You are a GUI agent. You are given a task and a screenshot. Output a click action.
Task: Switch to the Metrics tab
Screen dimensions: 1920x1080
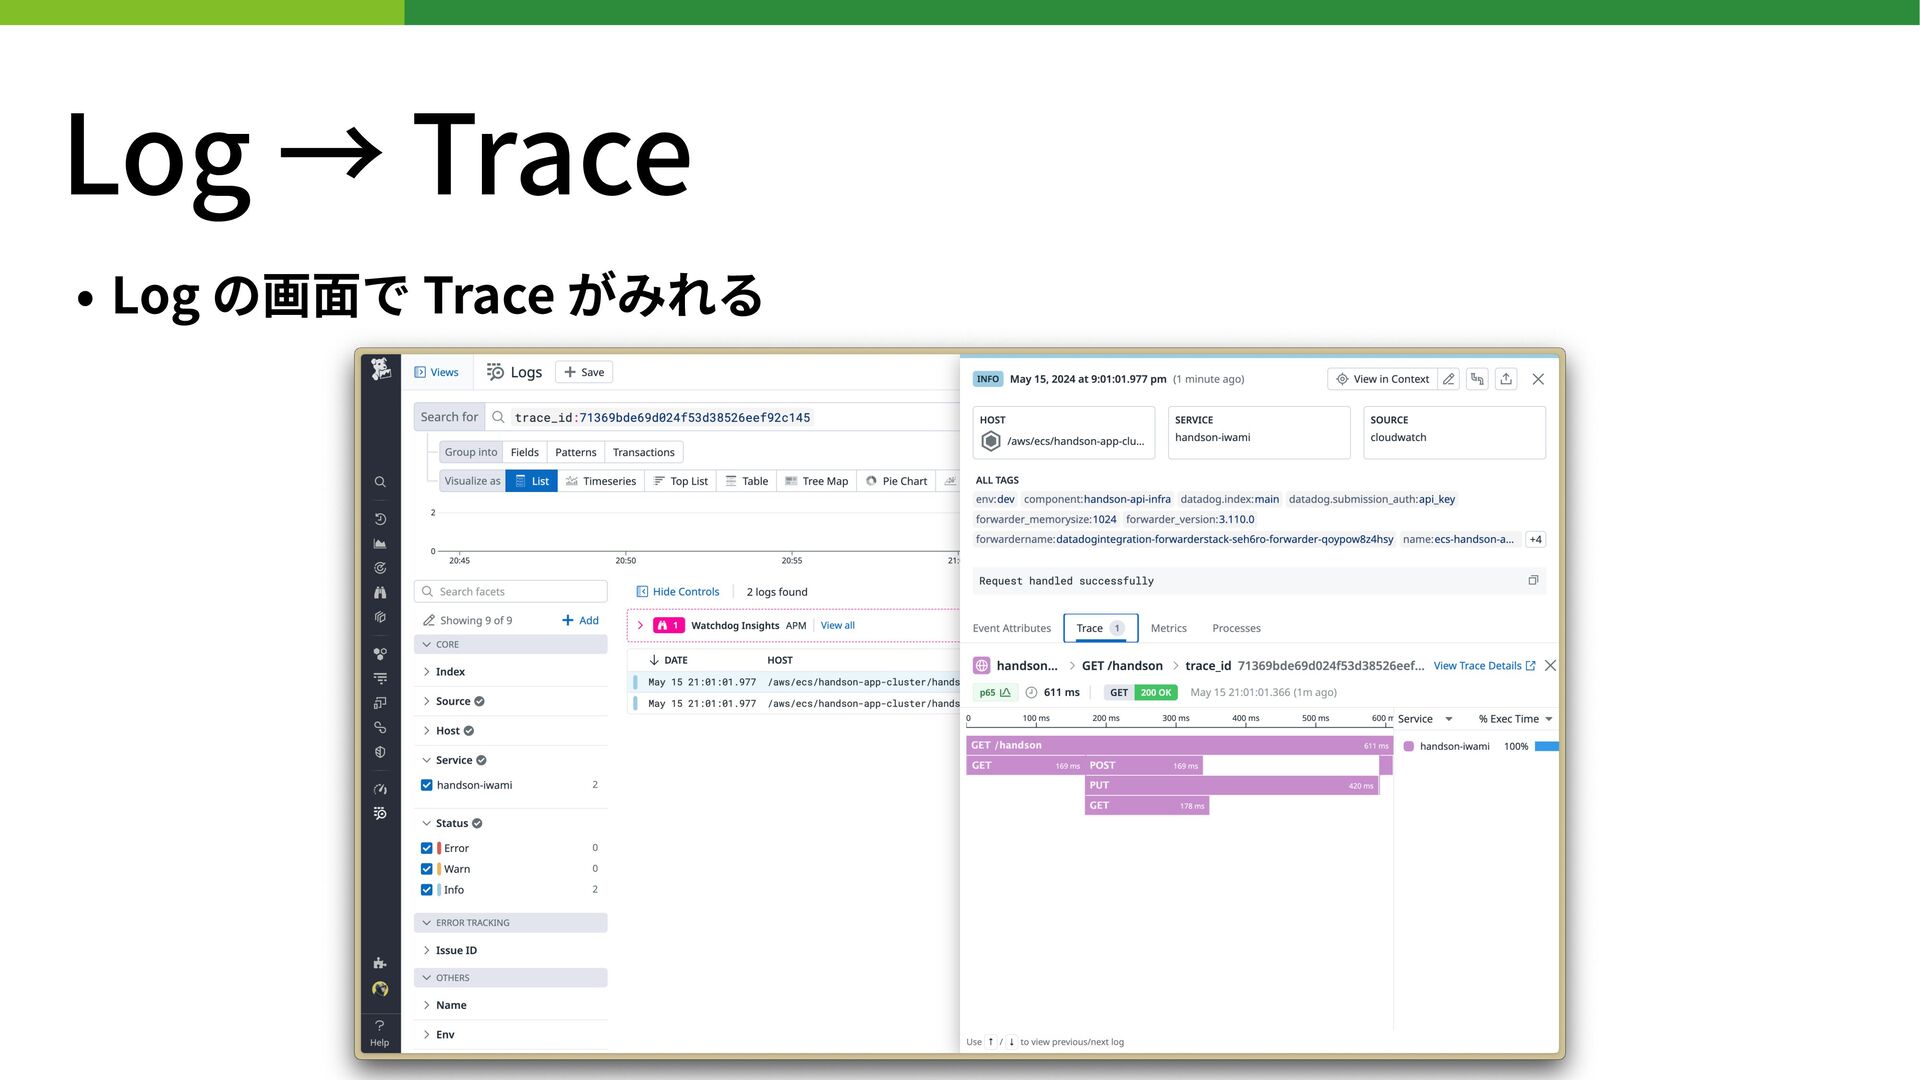coord(1168,628)
